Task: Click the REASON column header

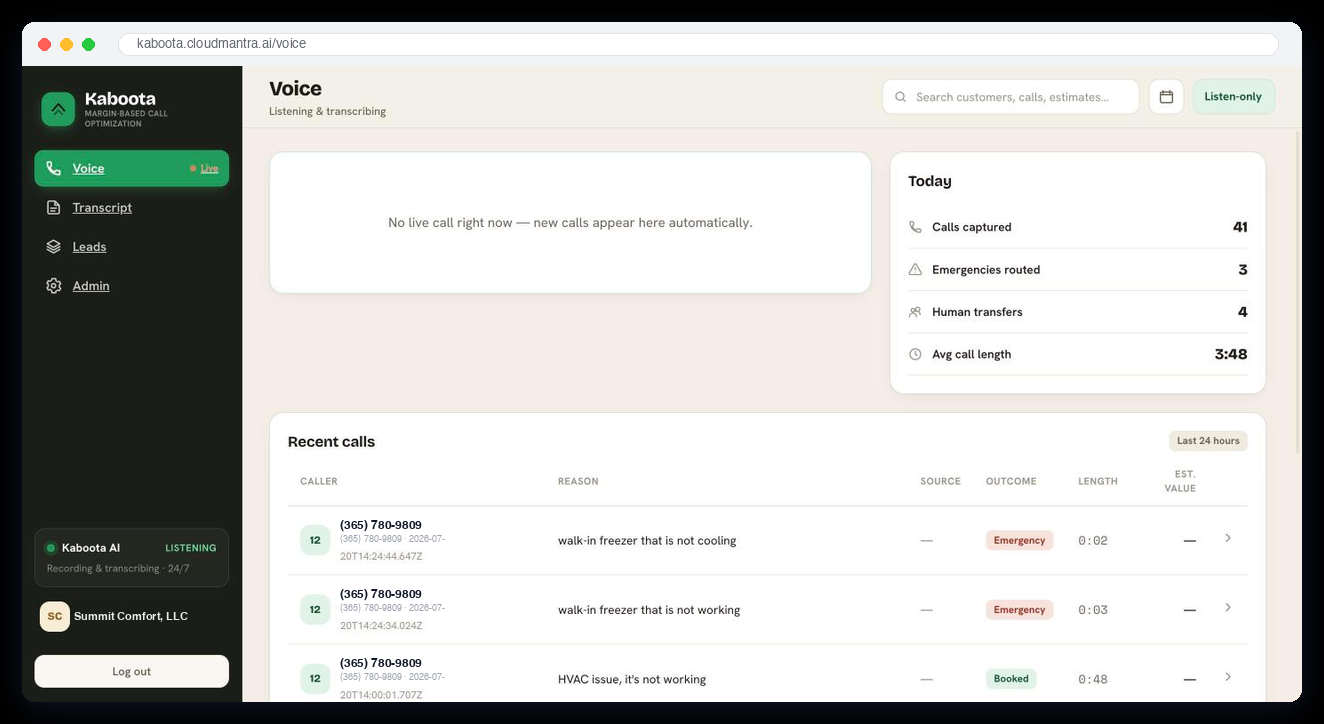Action: (x=578, y=481)
